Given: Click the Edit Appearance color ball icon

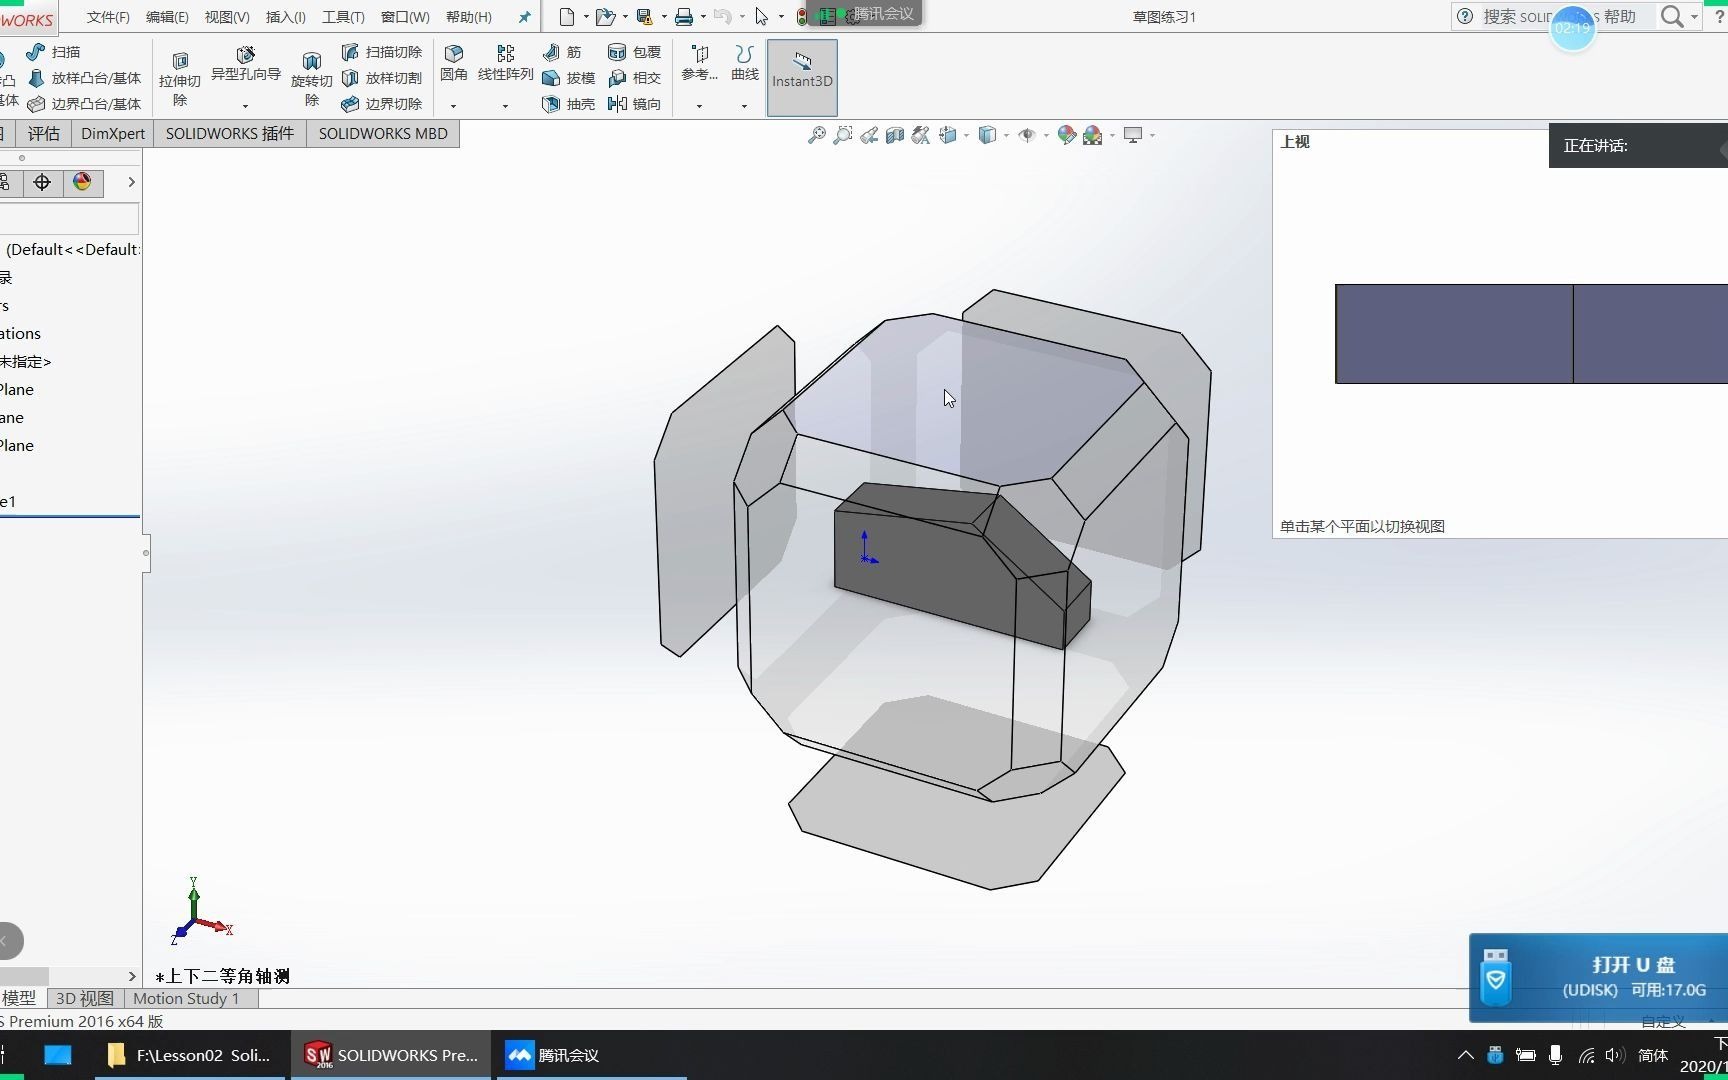Looking at the screenshot, I should (1066, 135).
